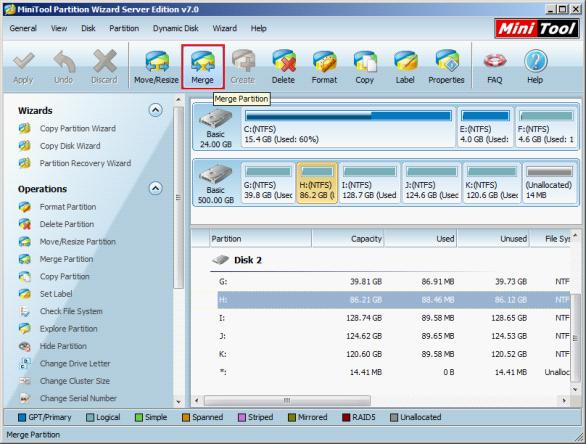Open the General menu
This screenshot has height=444, width=586.
pyautogui.click(x=23, y=28)
